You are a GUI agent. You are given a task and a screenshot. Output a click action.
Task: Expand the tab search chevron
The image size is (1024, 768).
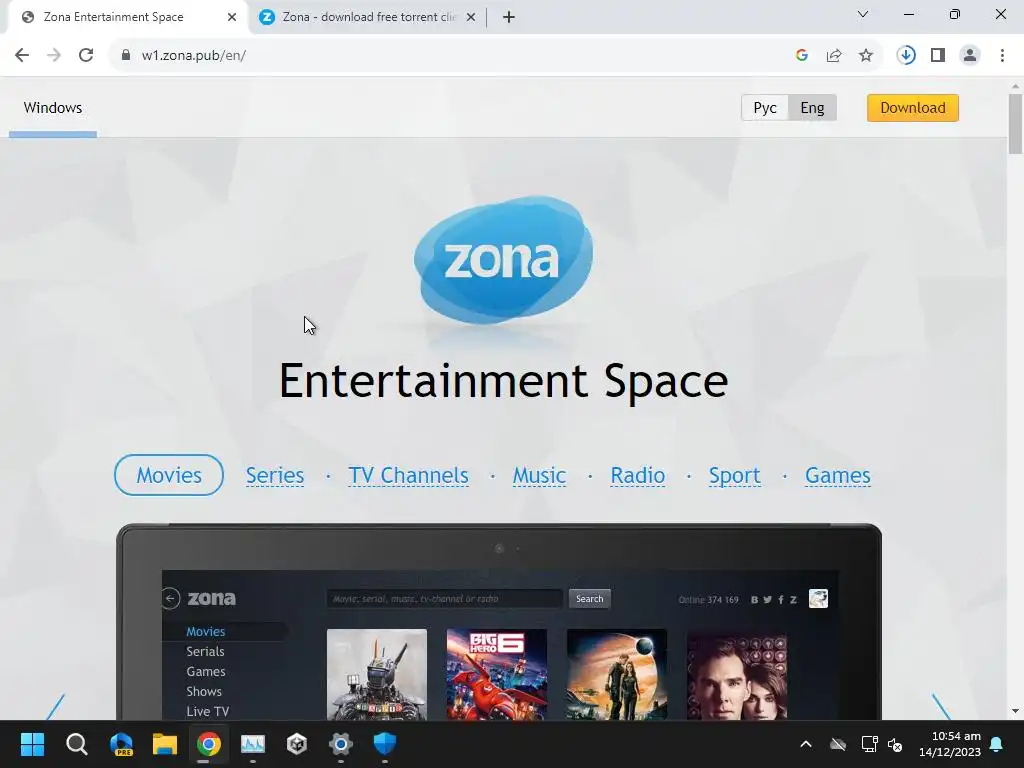[x=863, y=14]
